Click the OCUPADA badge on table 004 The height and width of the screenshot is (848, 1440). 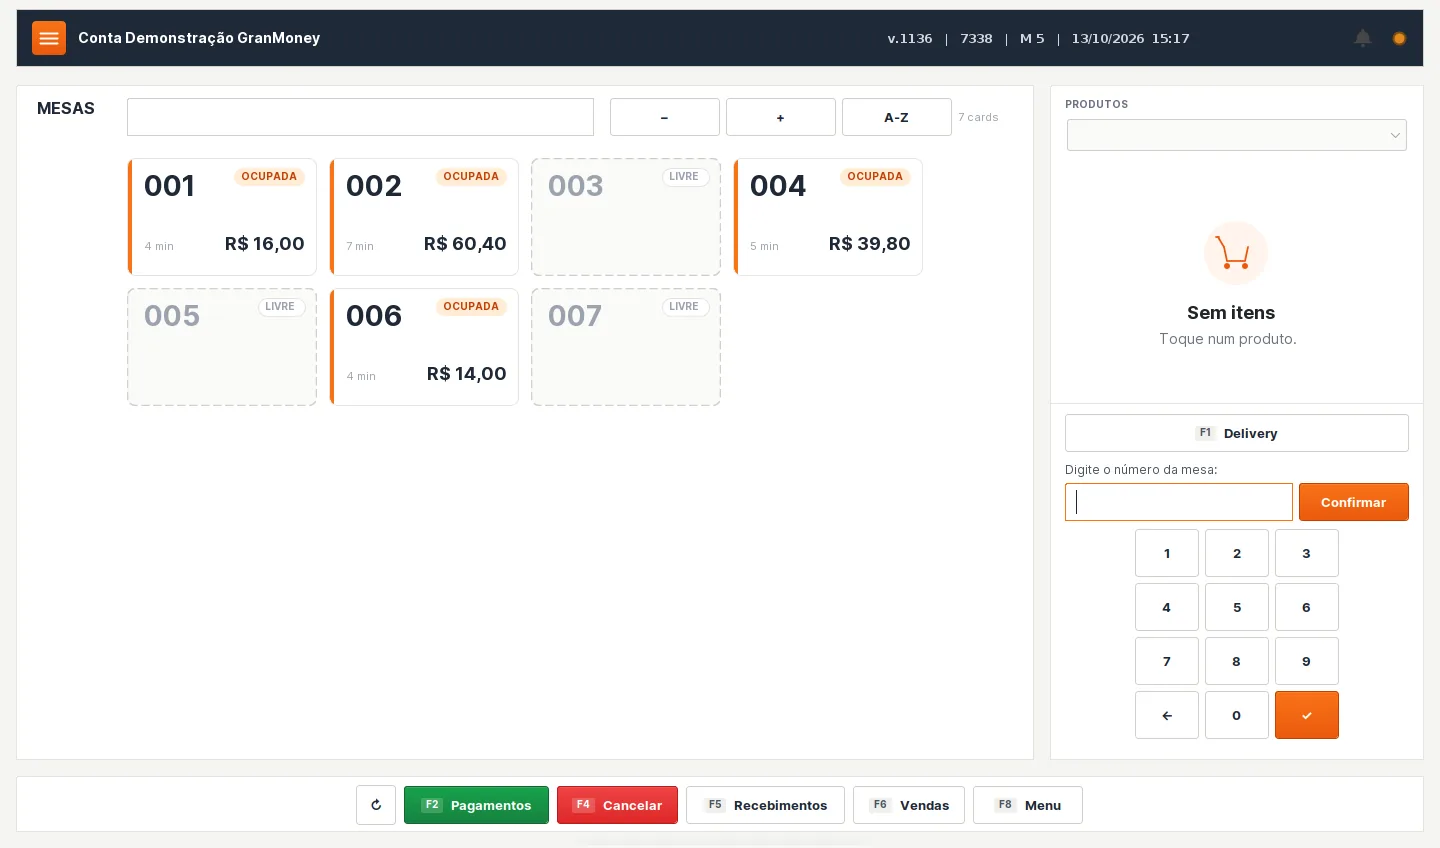(875, 177)
